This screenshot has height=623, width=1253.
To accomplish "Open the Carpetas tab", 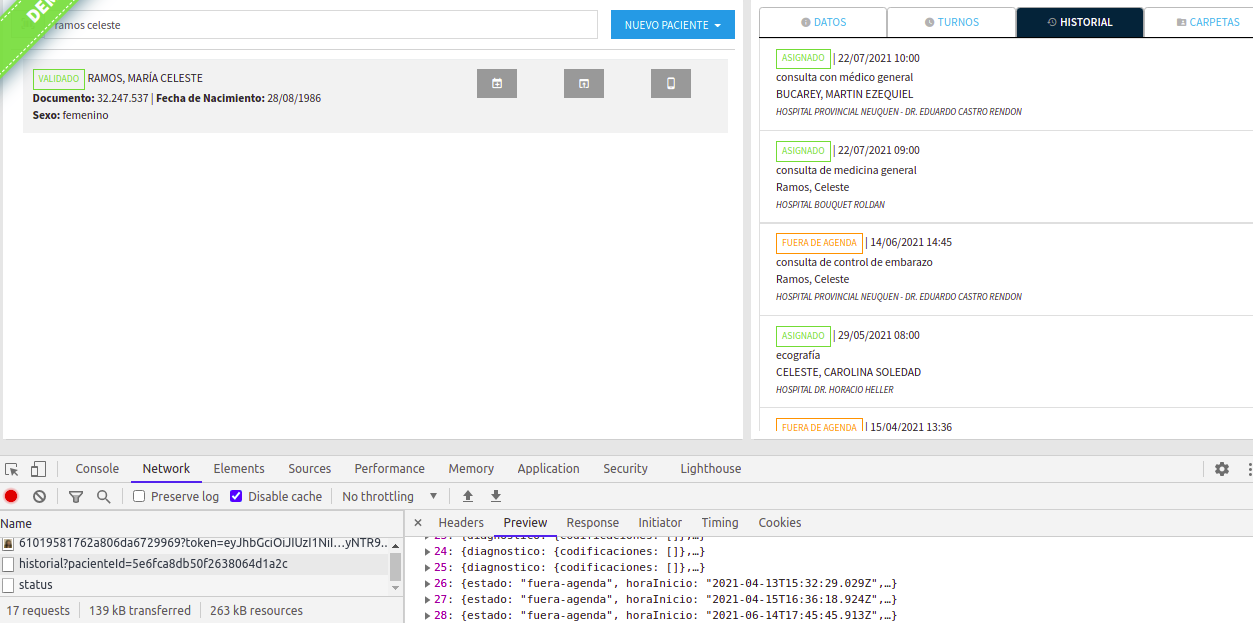I will click(1199, 22).
